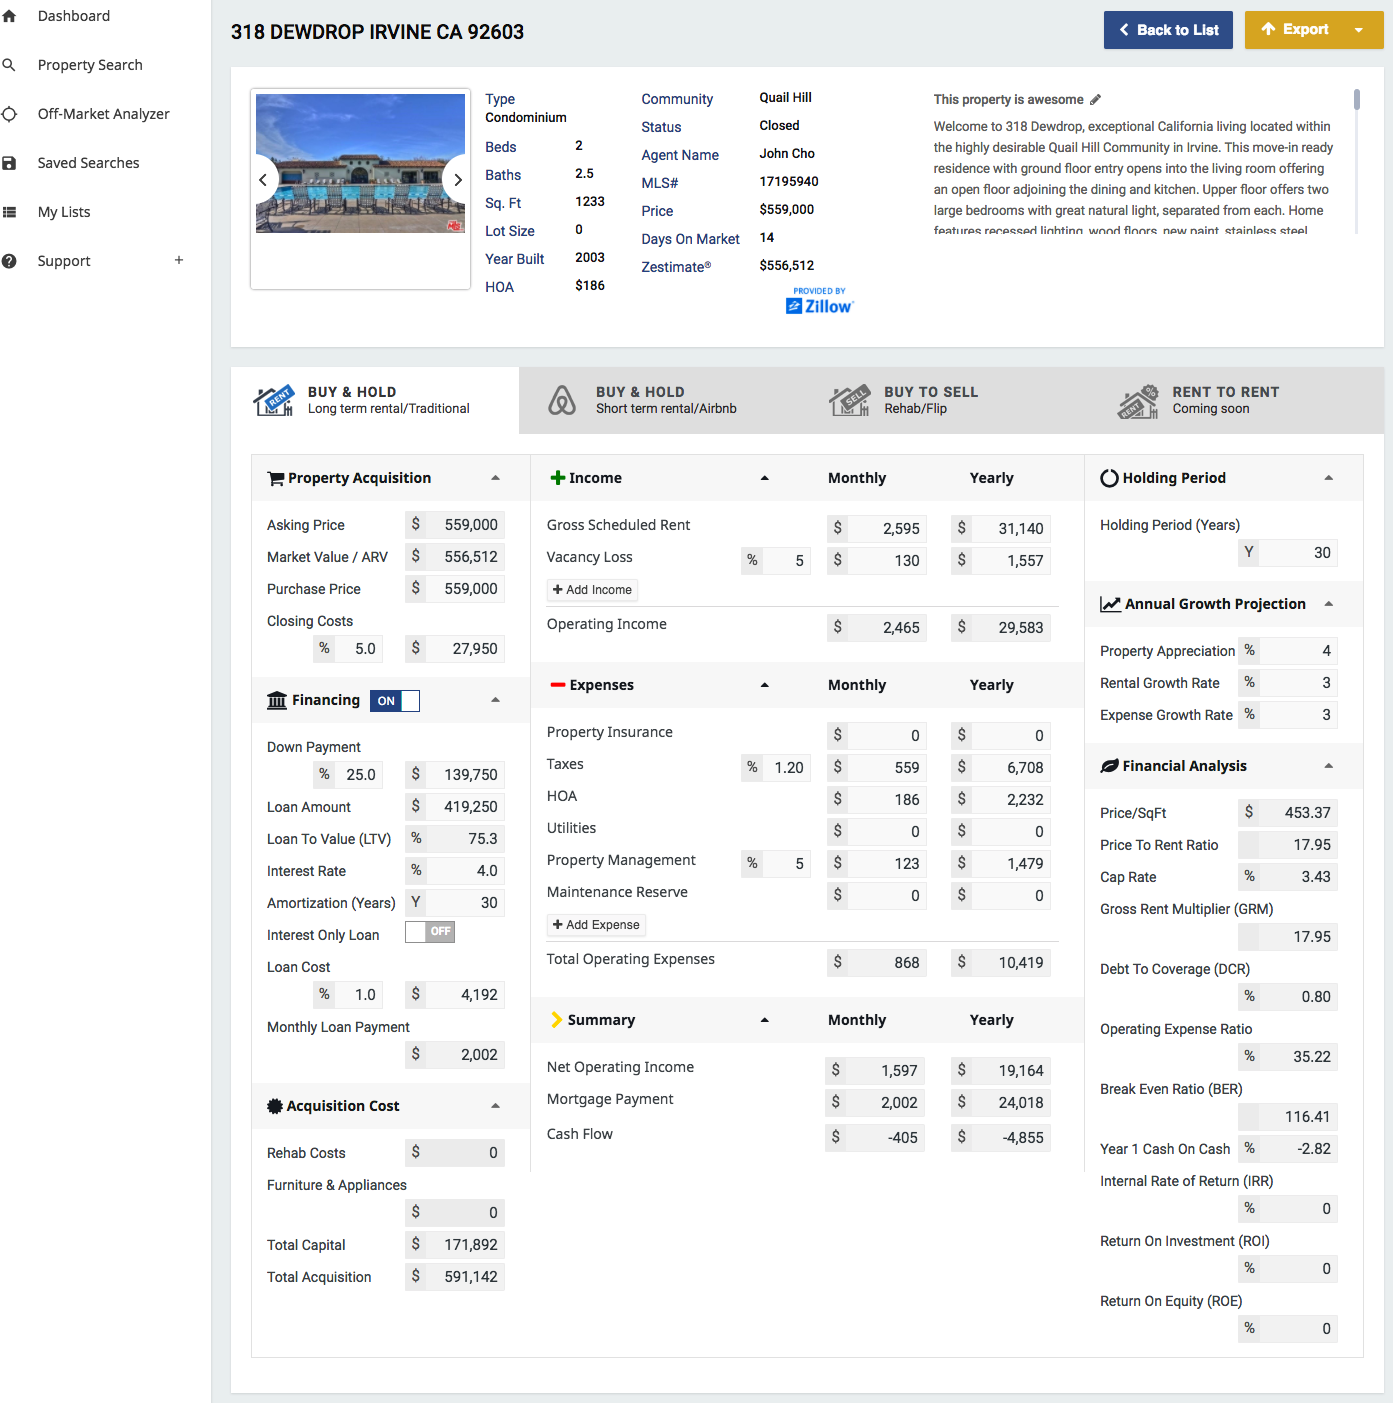Switch to Buy & Hold Long term rental tab
Image resolution: width=1393 pixels, height=1403 pixels.
375,400
